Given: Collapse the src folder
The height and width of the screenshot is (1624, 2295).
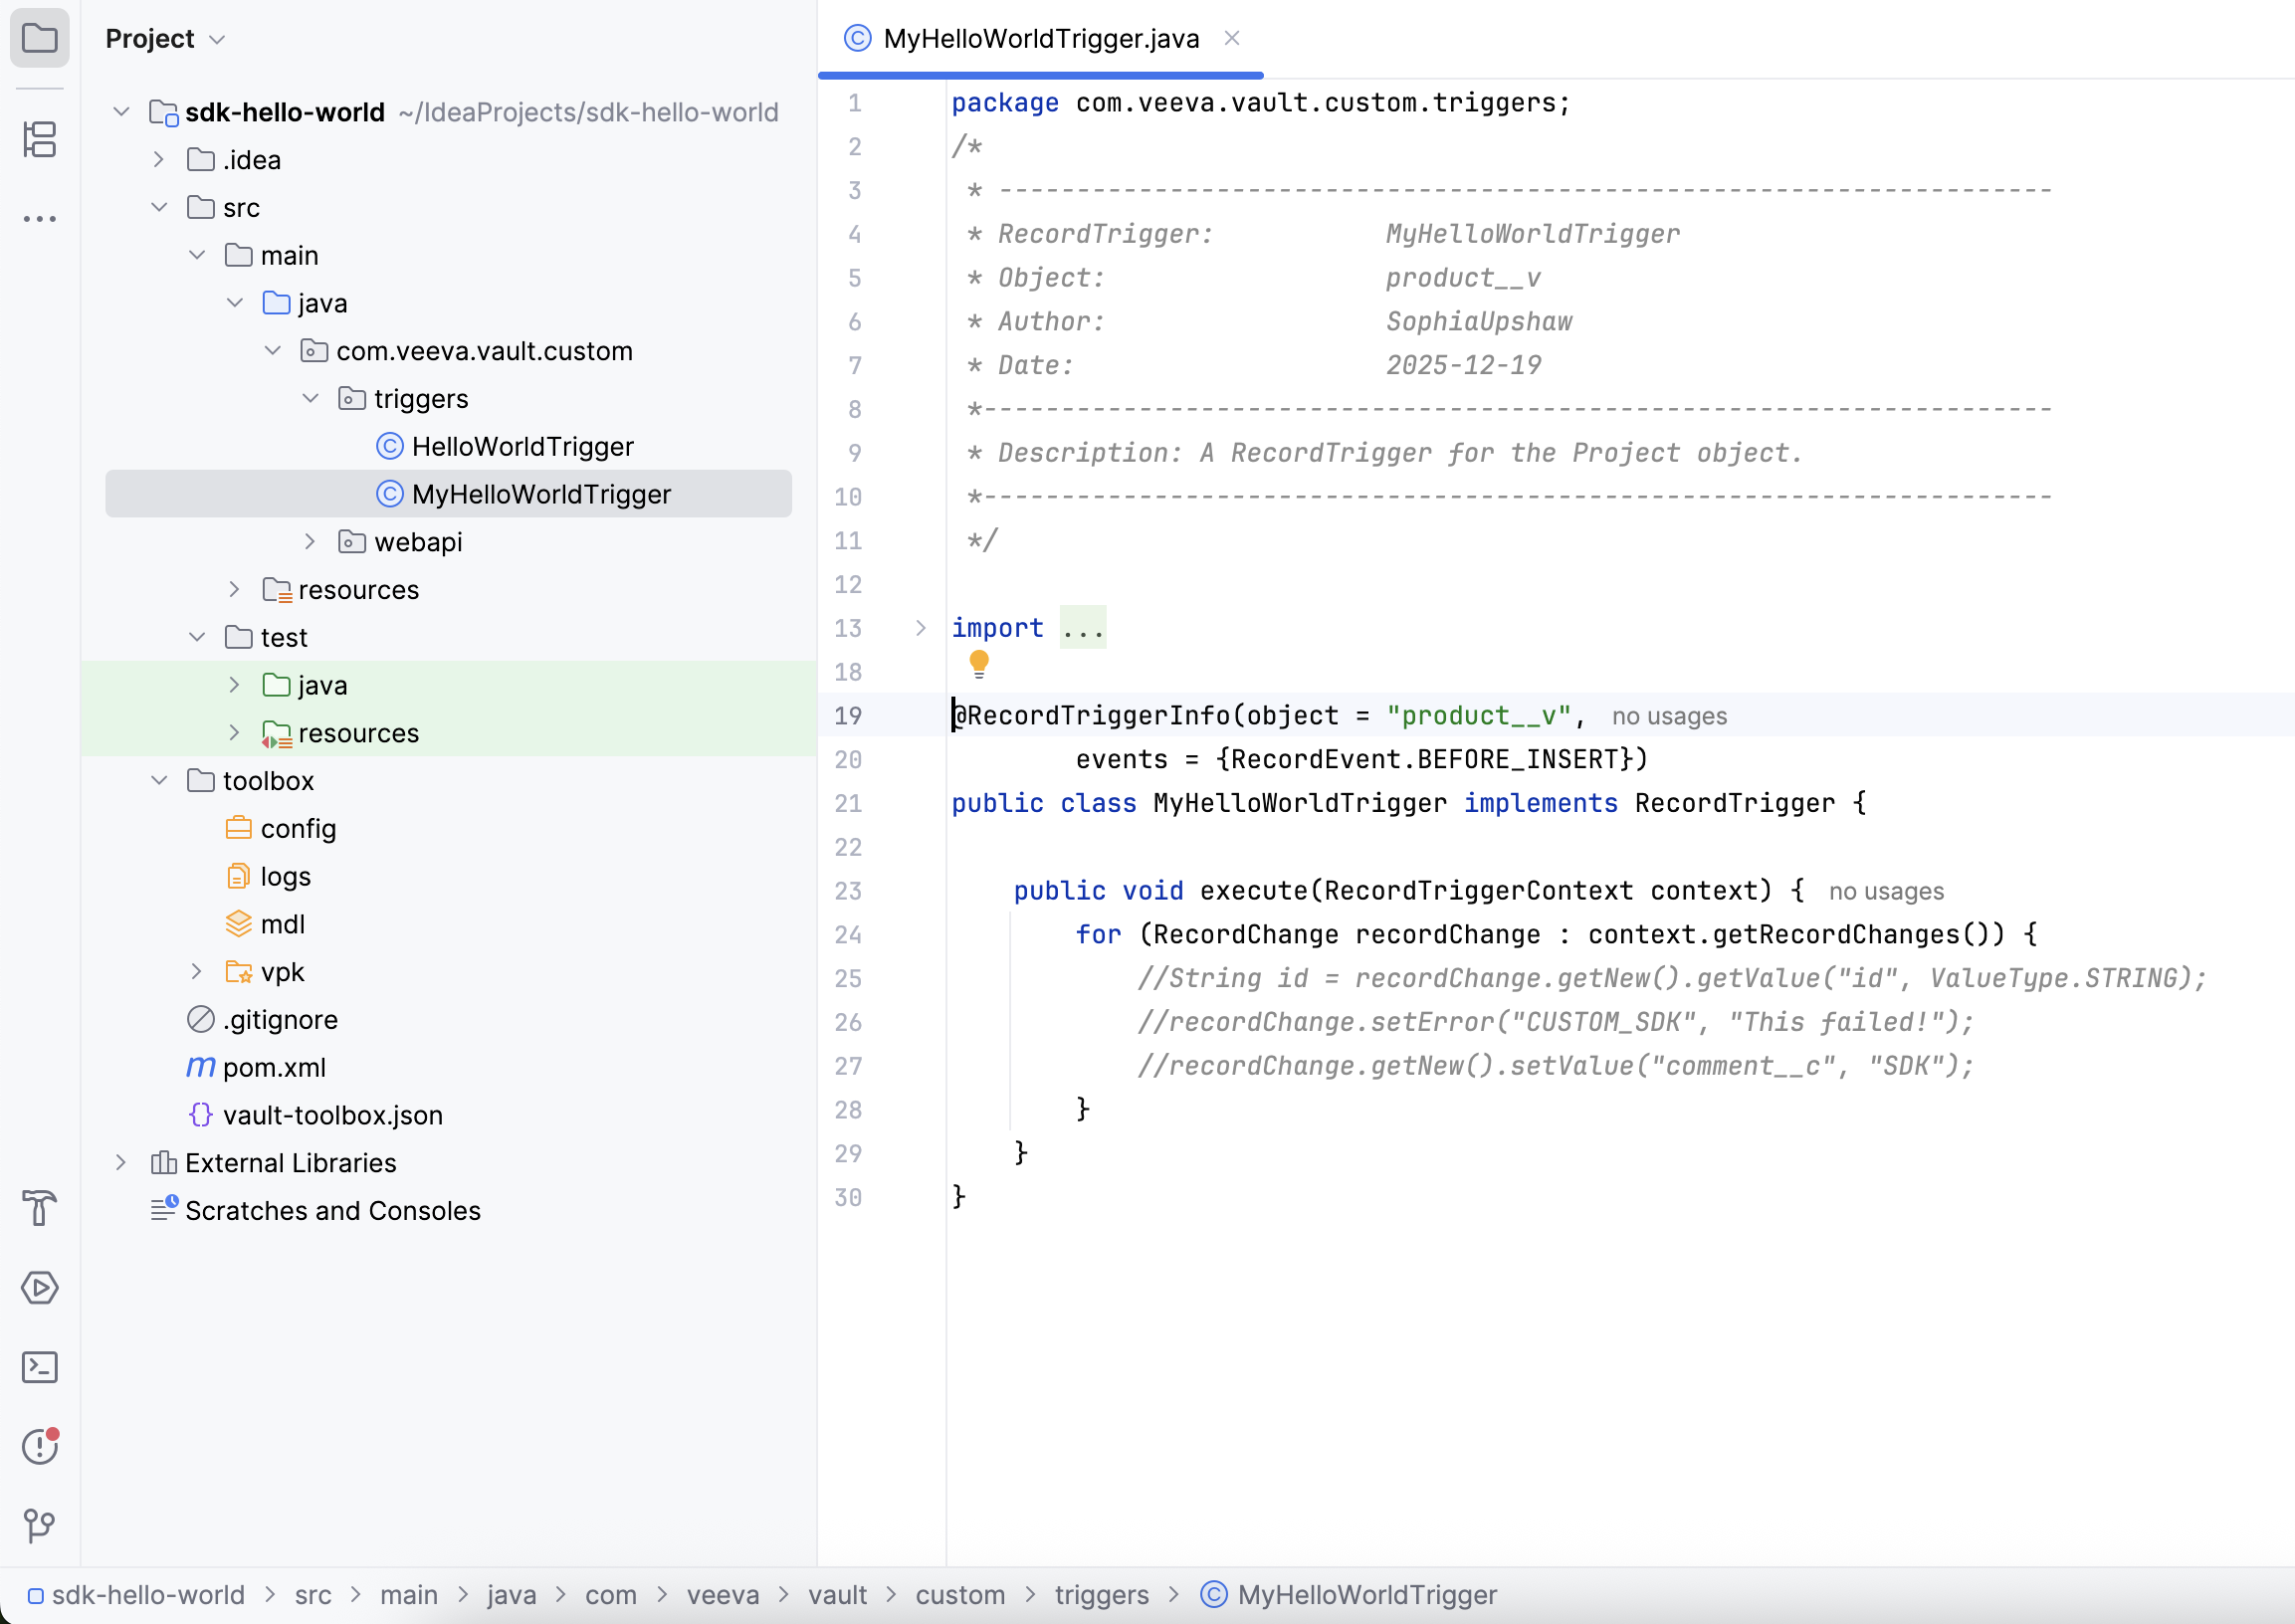Looking at the screenshot, I should point(159,207).
